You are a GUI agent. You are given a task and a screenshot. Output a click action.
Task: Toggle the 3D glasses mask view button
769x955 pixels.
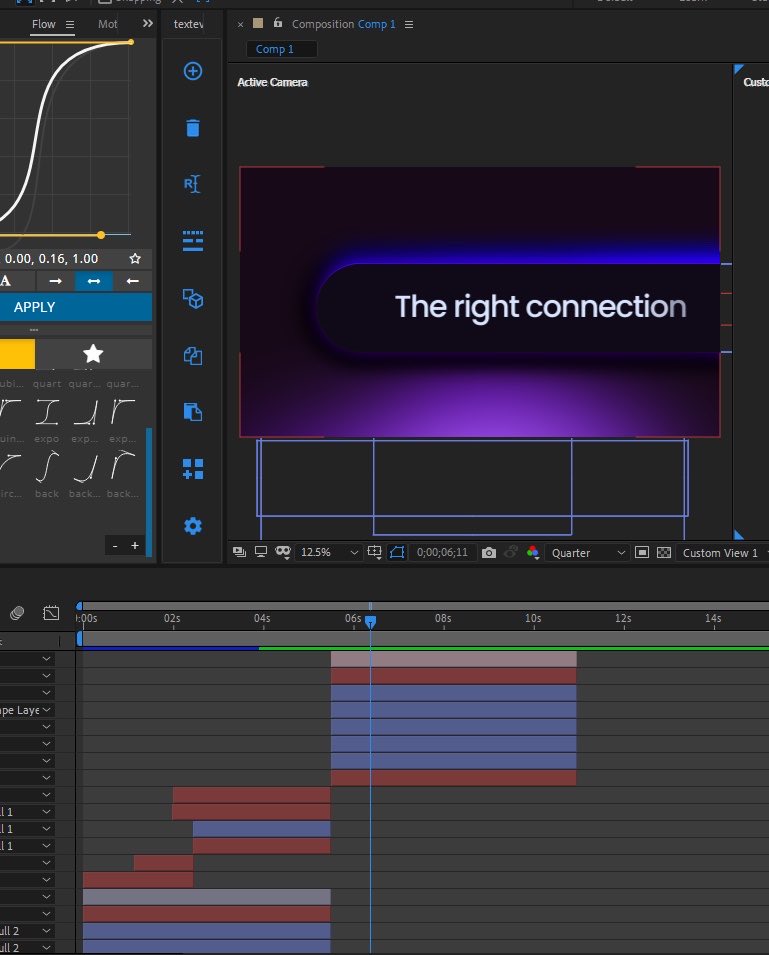tap(283, 552)
